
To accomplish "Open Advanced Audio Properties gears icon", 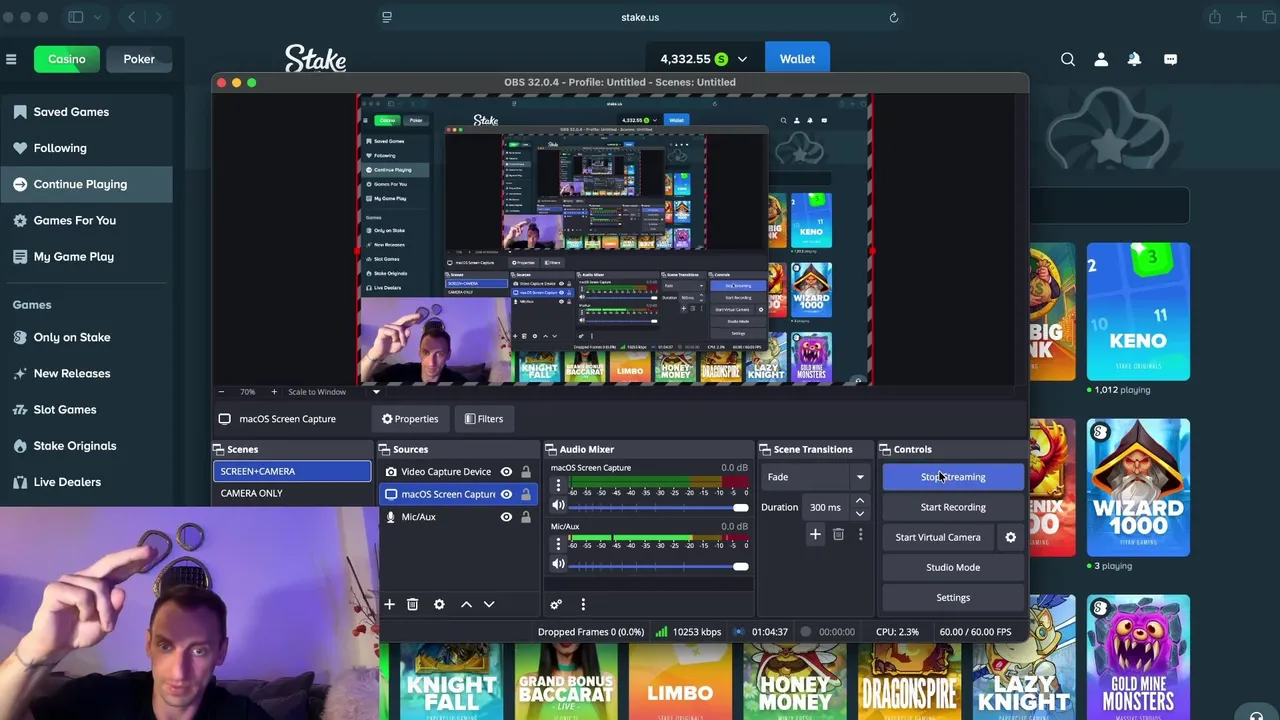I will coord(556,604).
